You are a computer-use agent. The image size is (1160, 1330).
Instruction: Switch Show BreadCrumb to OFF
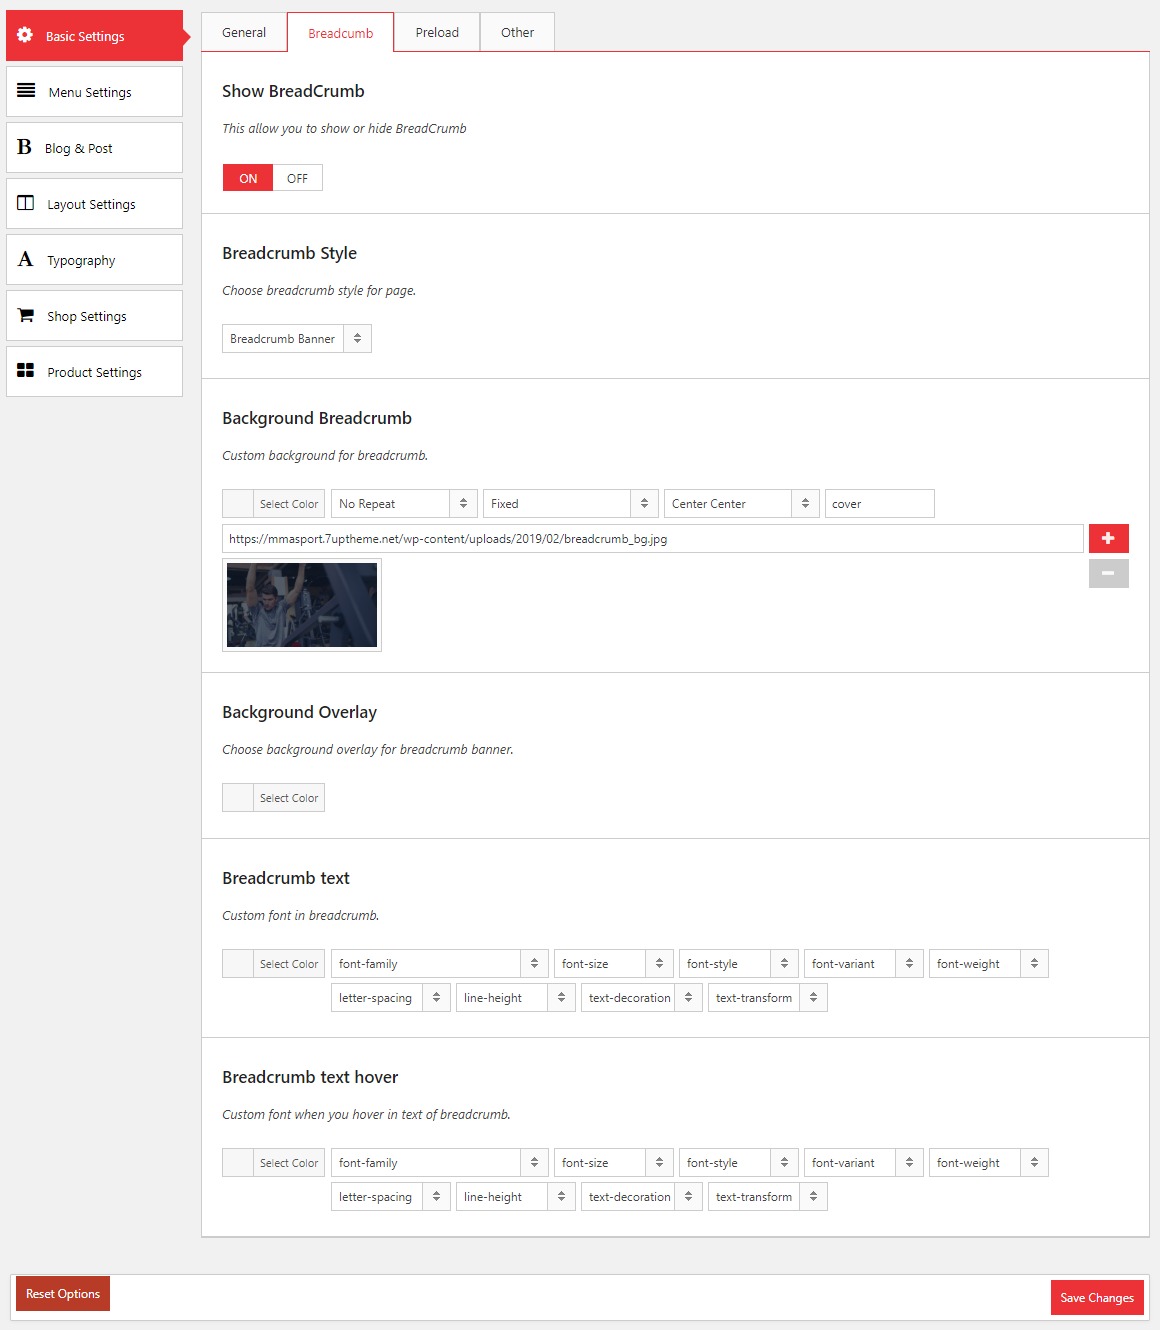[297, 178]
